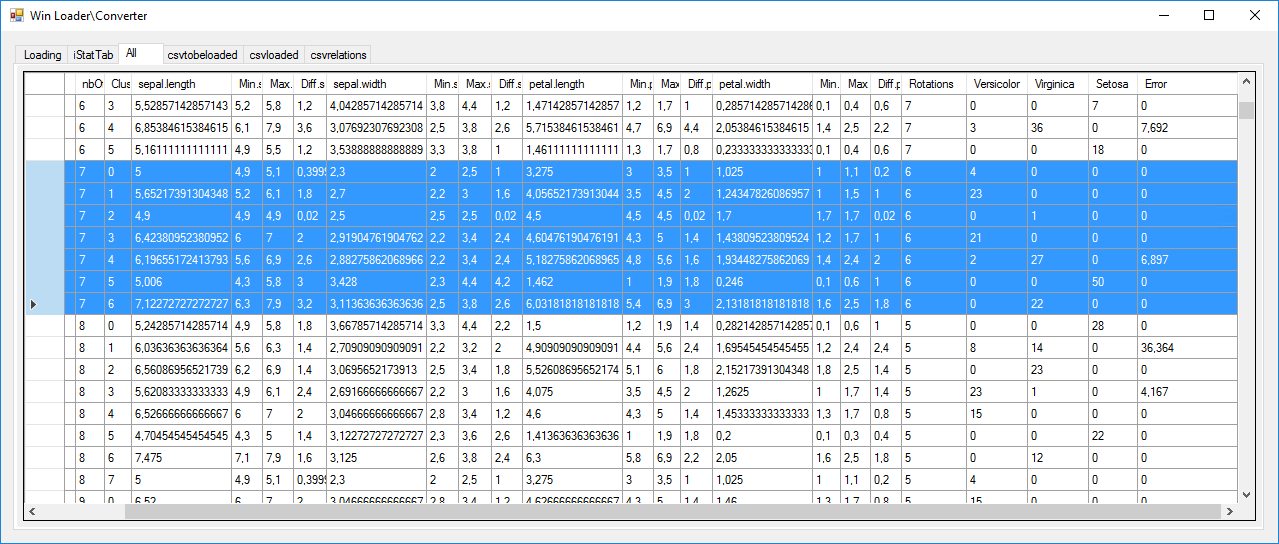Select Error cell 4,167
Screen dimensions: 1279x544
[1188, 392]
